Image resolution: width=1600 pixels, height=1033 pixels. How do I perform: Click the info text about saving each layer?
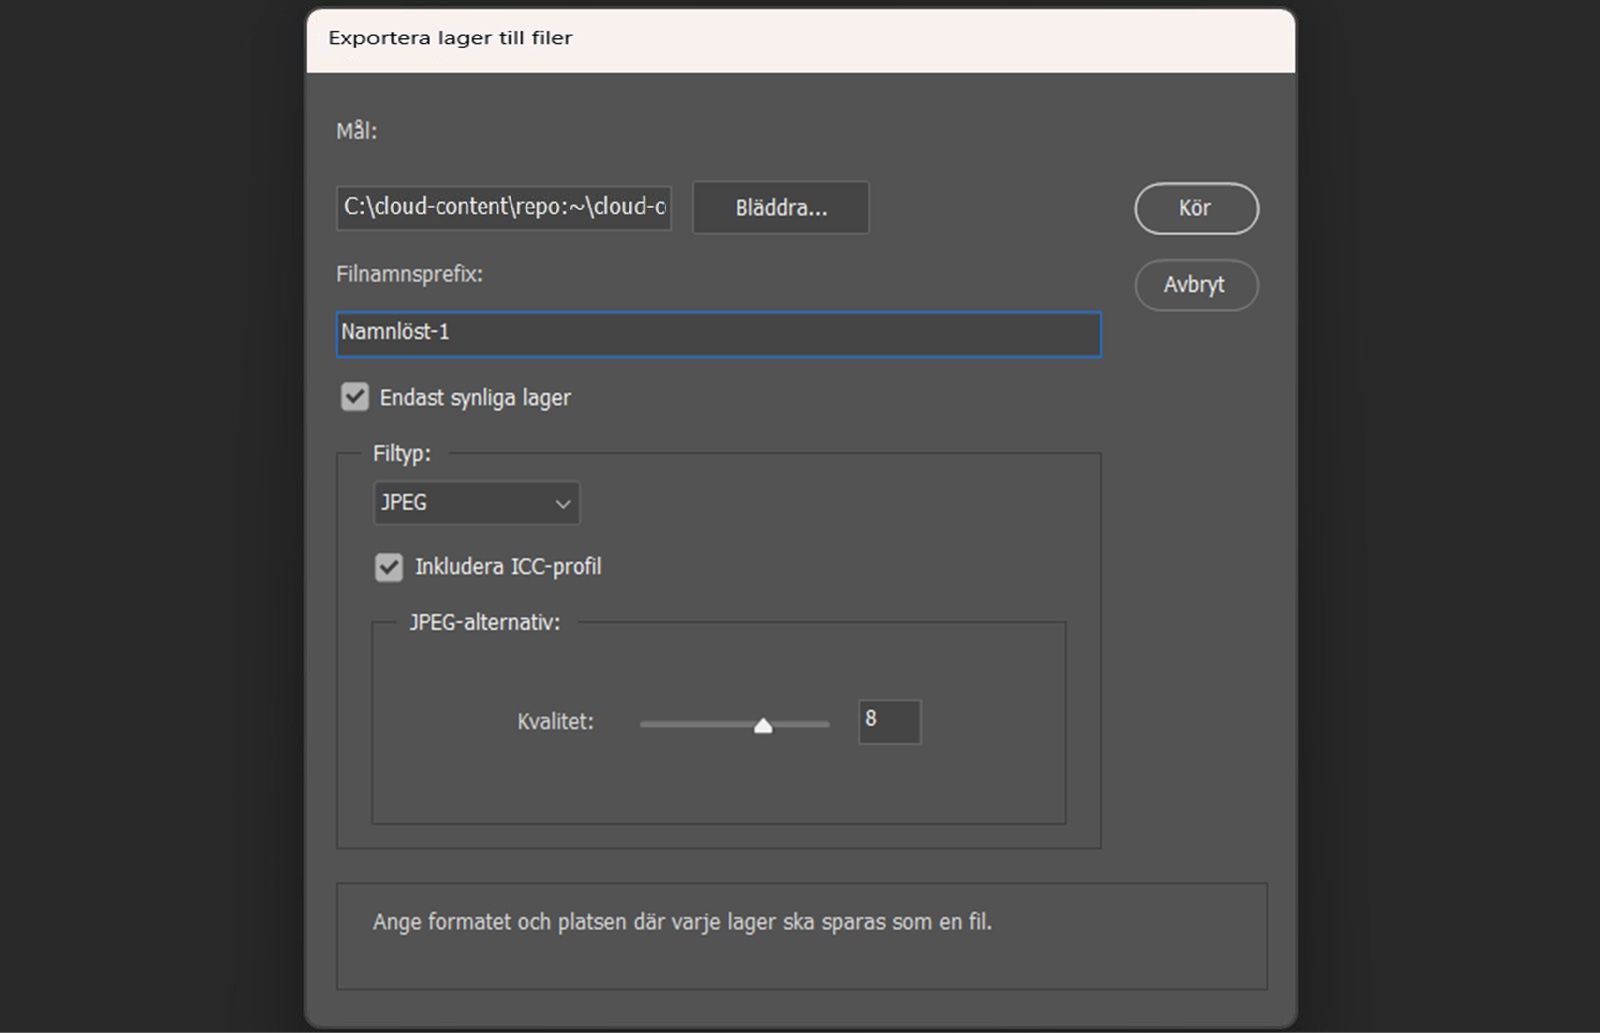(683, 923)
